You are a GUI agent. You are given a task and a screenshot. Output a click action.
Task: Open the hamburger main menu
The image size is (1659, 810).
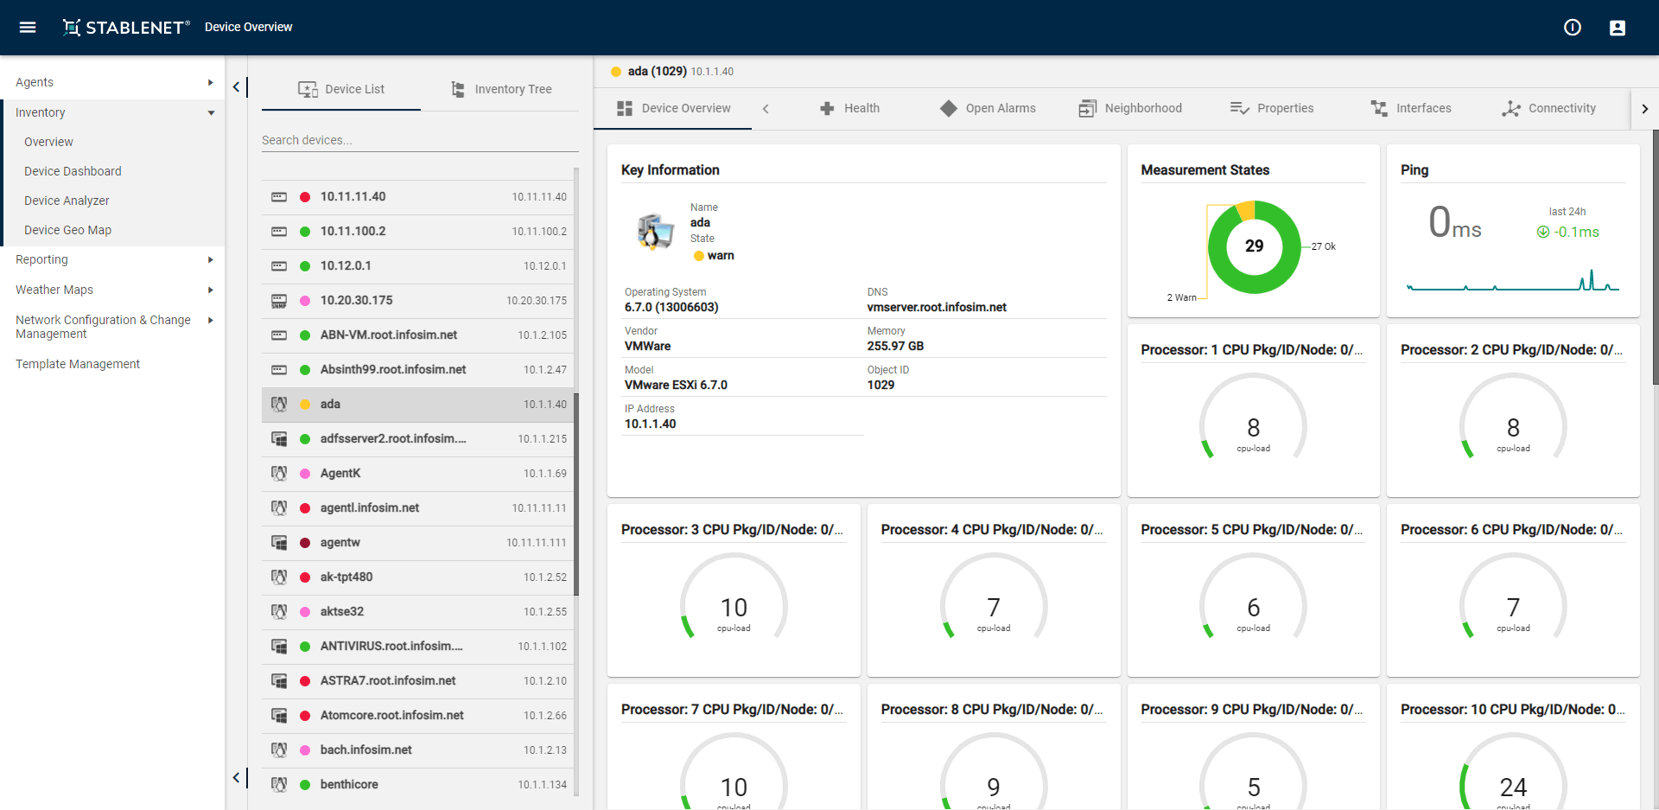pyautogui.click(x=28, y=27)
